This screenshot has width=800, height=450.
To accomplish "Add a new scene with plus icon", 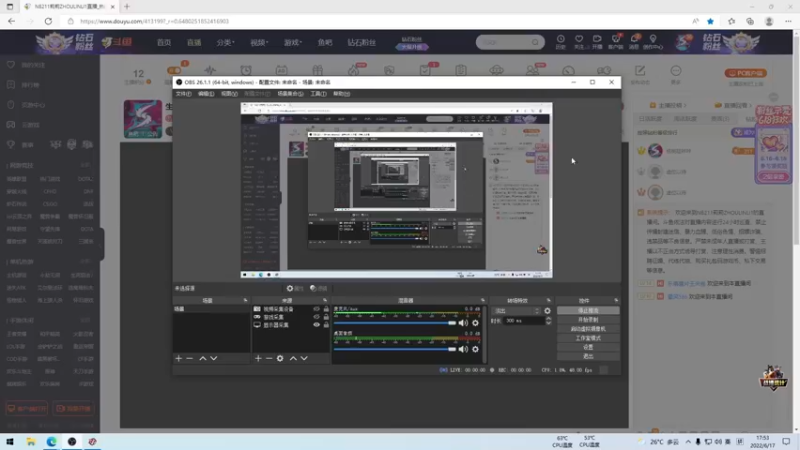I will 179,359.
